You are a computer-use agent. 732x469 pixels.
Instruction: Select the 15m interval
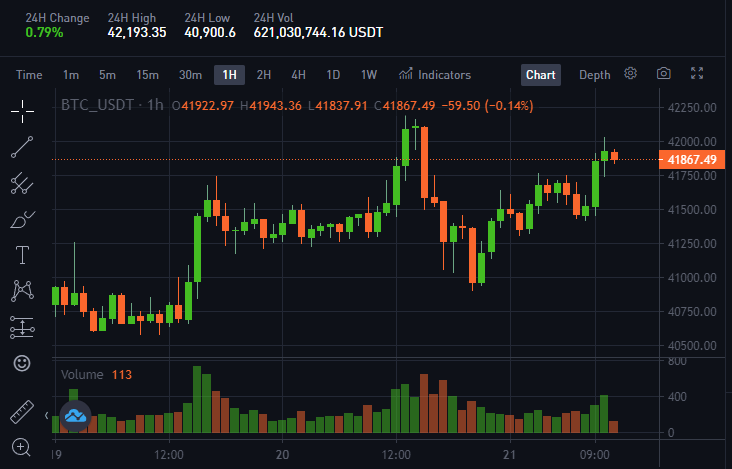148,75
